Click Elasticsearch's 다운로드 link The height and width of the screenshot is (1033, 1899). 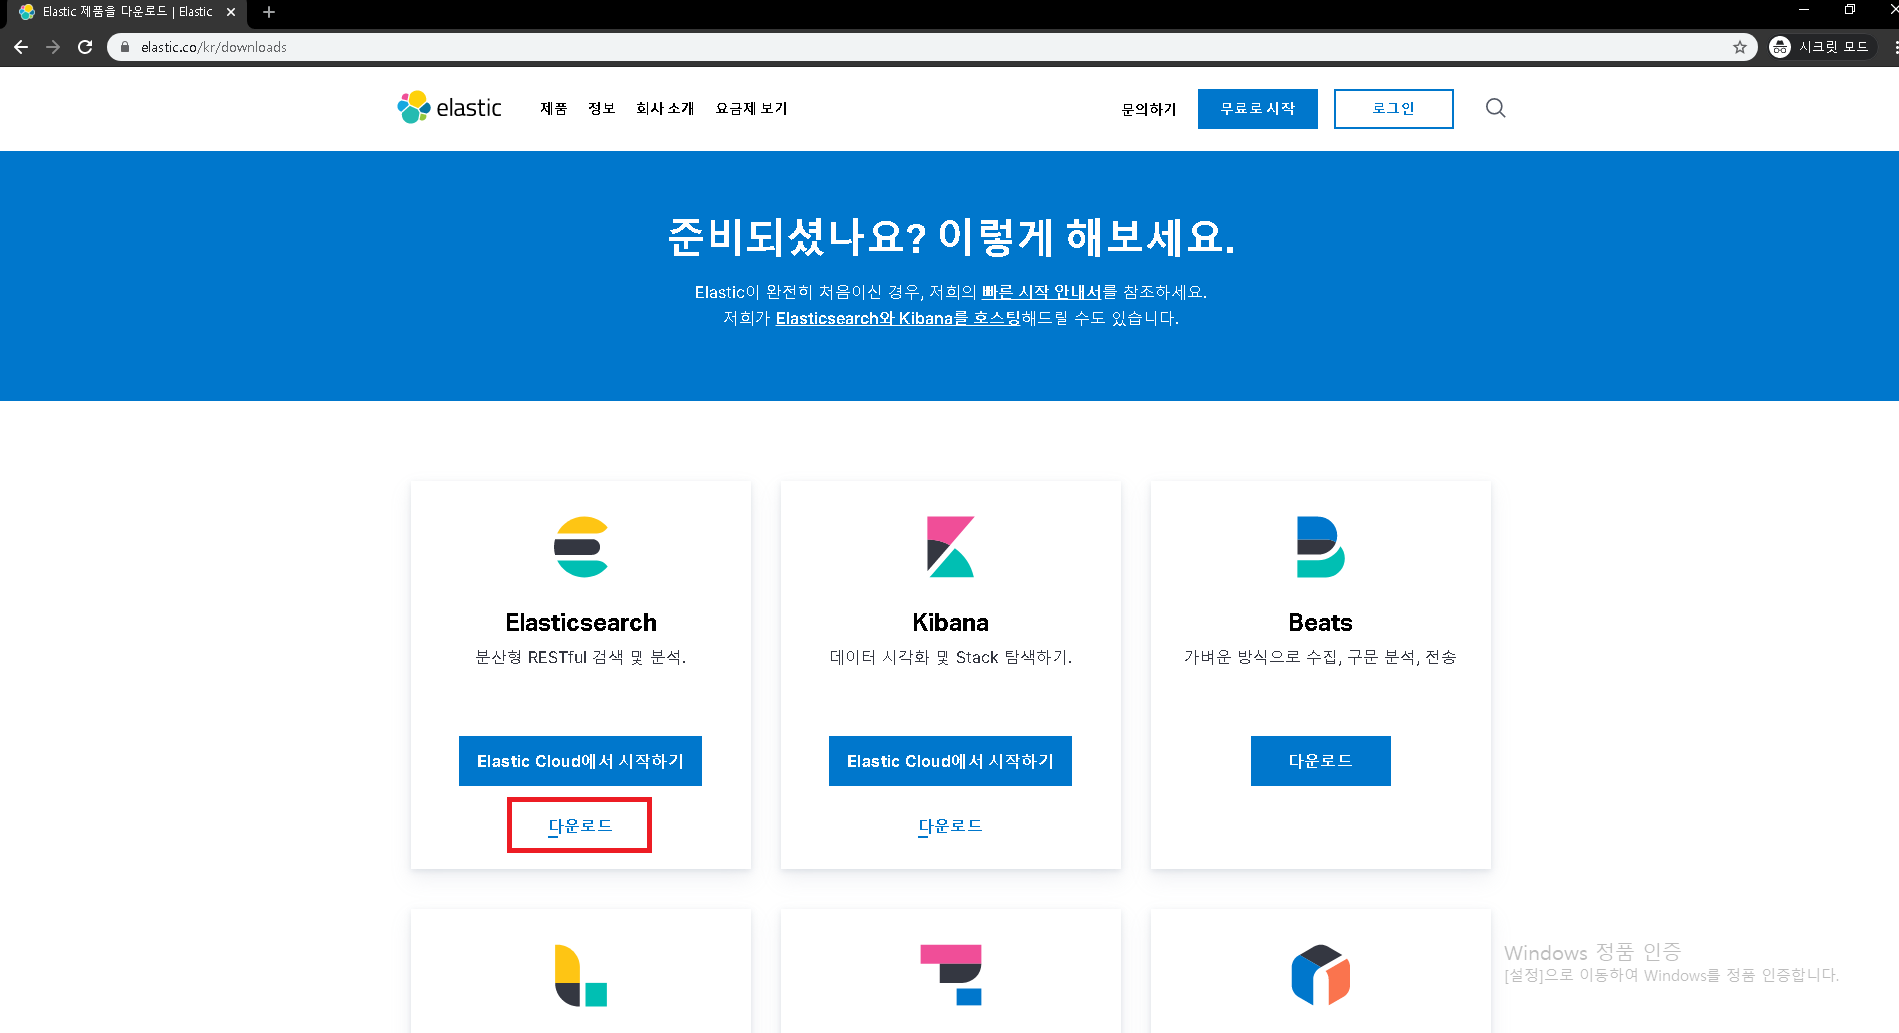[580, 826]
